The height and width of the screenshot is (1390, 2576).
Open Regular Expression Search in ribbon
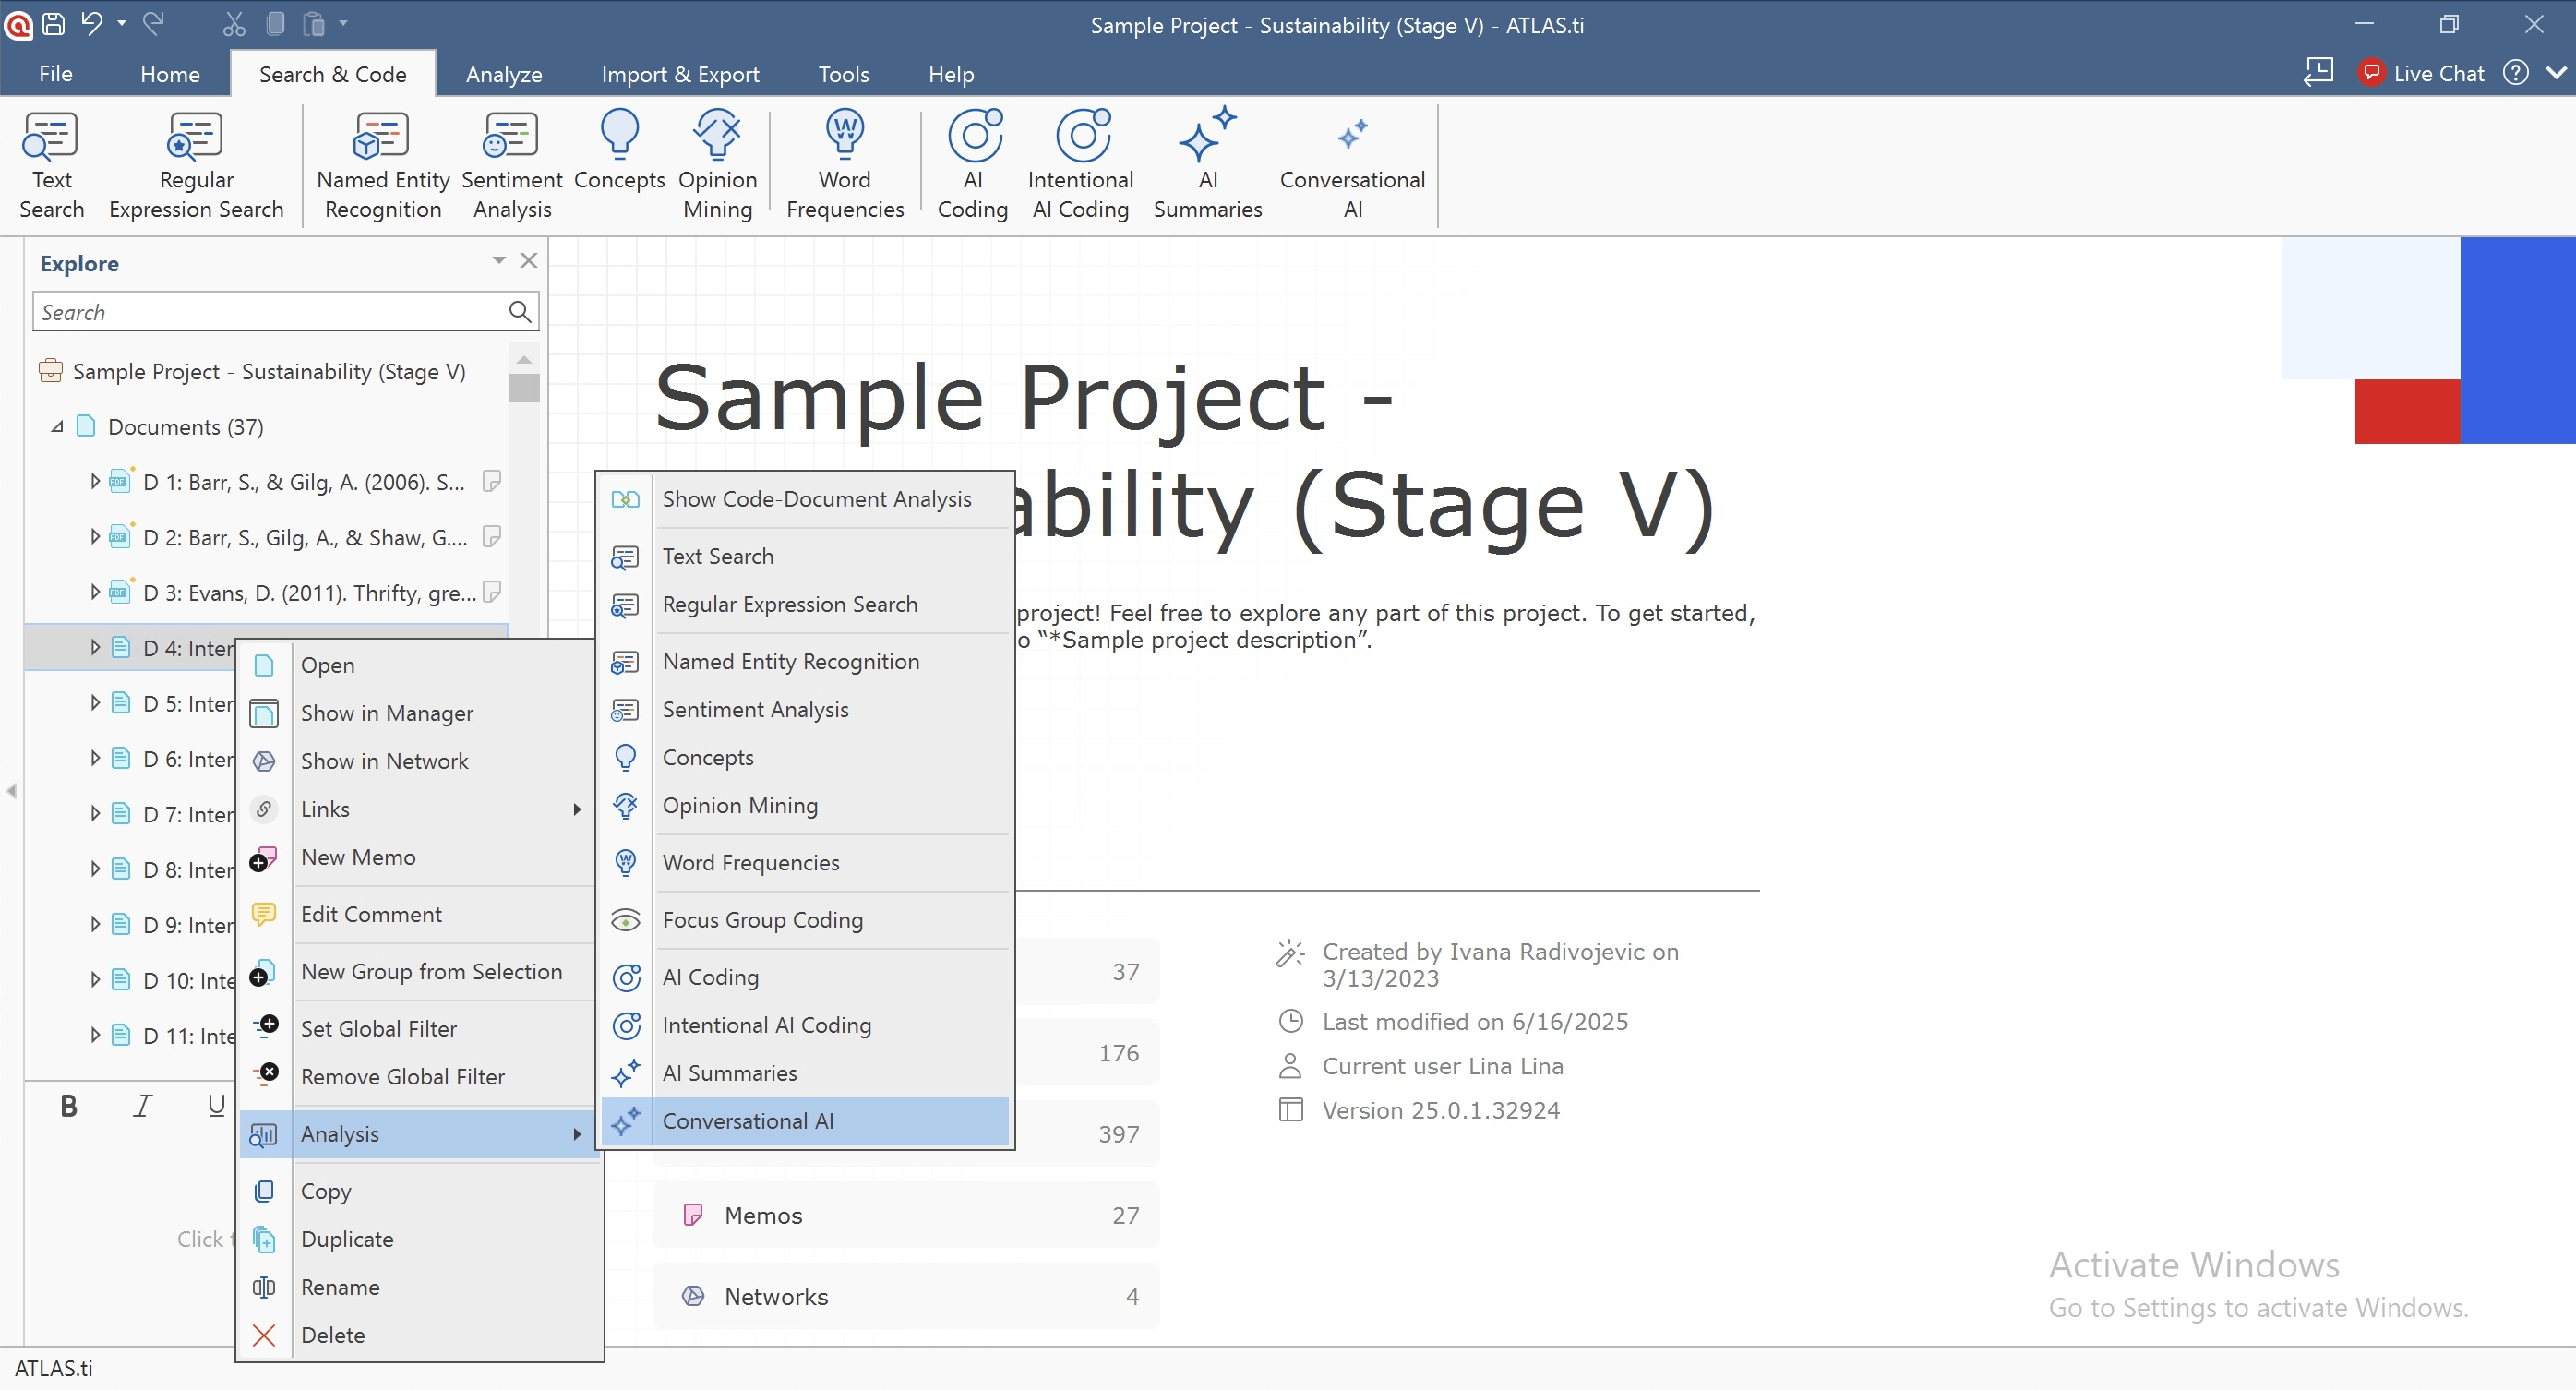coord(196,165)
